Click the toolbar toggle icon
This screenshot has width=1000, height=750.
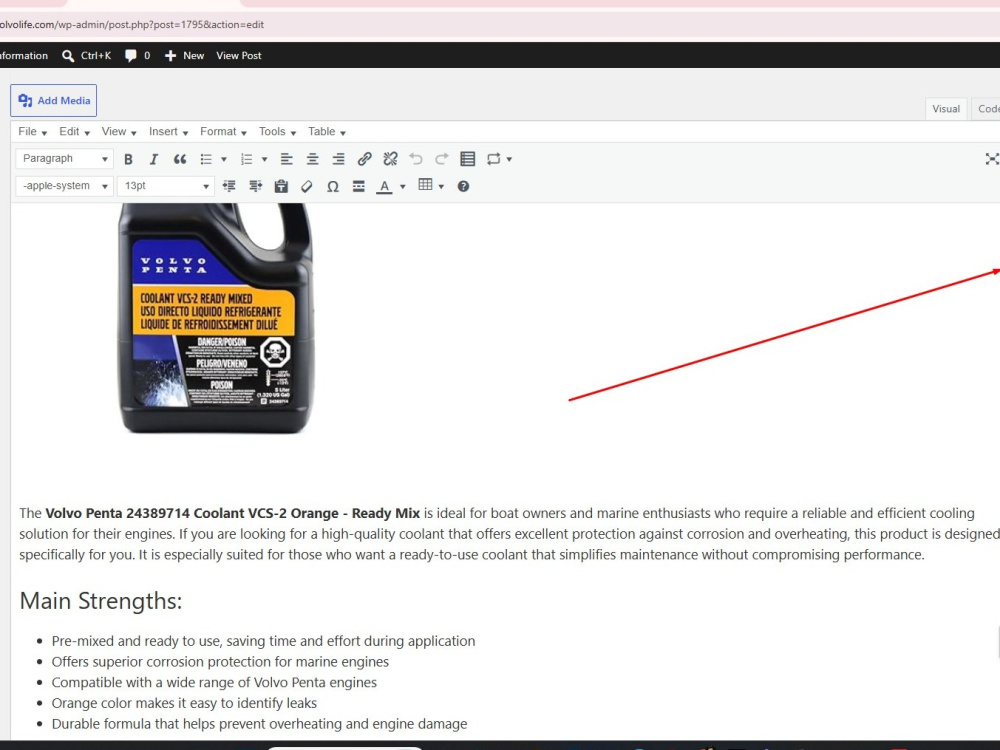(467, 159)
